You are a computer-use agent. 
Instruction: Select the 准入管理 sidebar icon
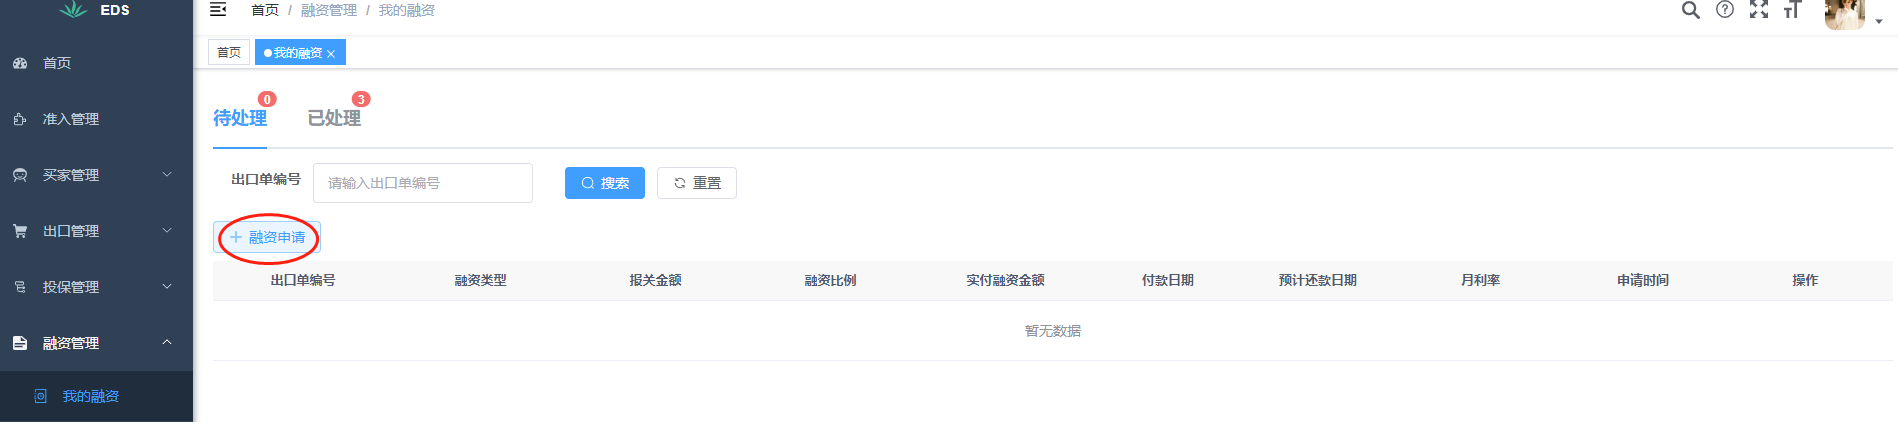point(20,119)
